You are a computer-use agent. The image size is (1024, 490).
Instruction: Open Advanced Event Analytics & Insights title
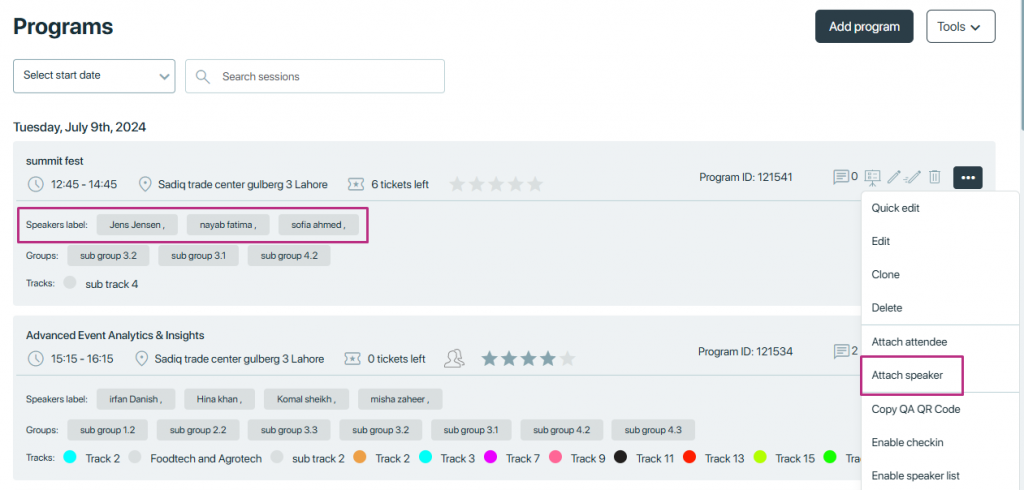coord(115,335)
